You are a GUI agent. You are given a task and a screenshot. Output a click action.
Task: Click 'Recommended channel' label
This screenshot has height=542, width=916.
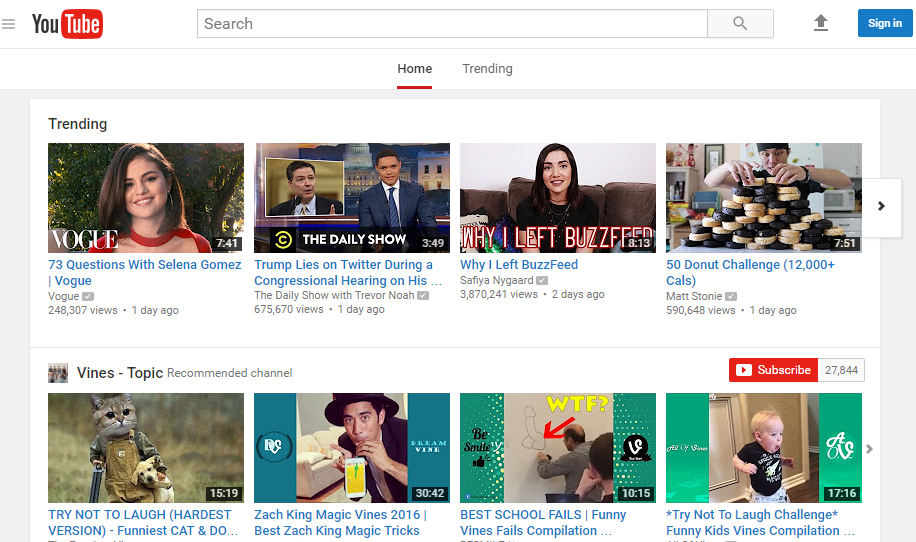pyautogui.click(x=230, y=373)
